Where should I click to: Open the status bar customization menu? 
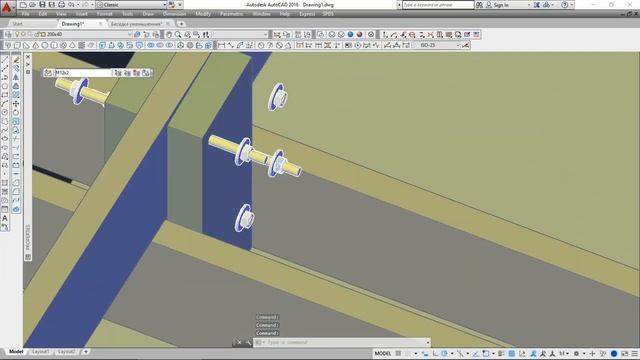[635, 353]
